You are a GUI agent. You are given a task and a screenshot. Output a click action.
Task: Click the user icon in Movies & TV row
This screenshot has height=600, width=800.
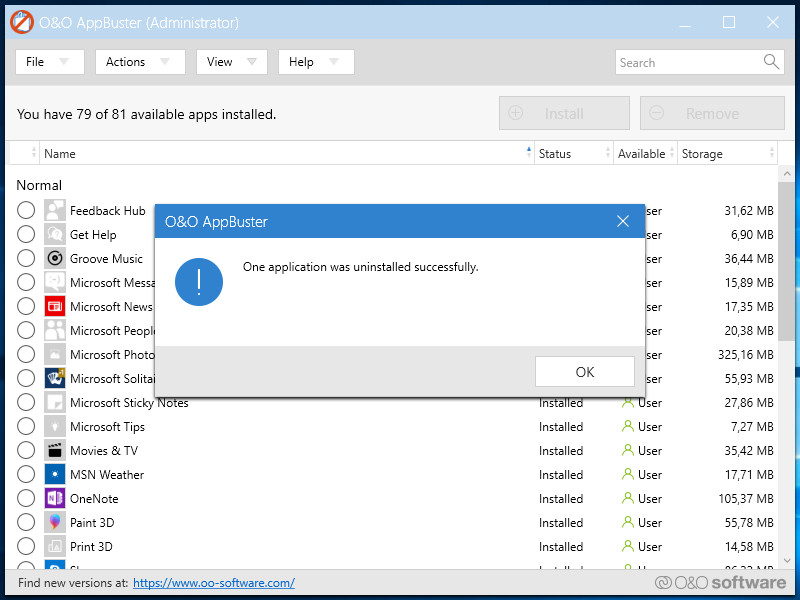628,450
